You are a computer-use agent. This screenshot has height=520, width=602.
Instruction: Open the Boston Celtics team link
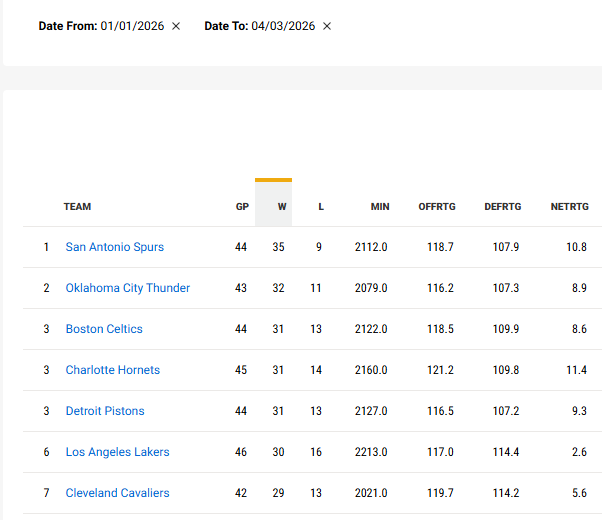(x=104, y=329)
